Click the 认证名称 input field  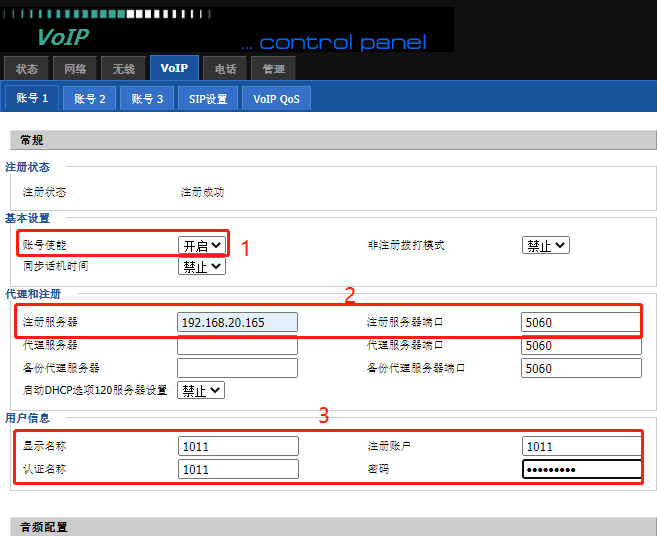237,469
